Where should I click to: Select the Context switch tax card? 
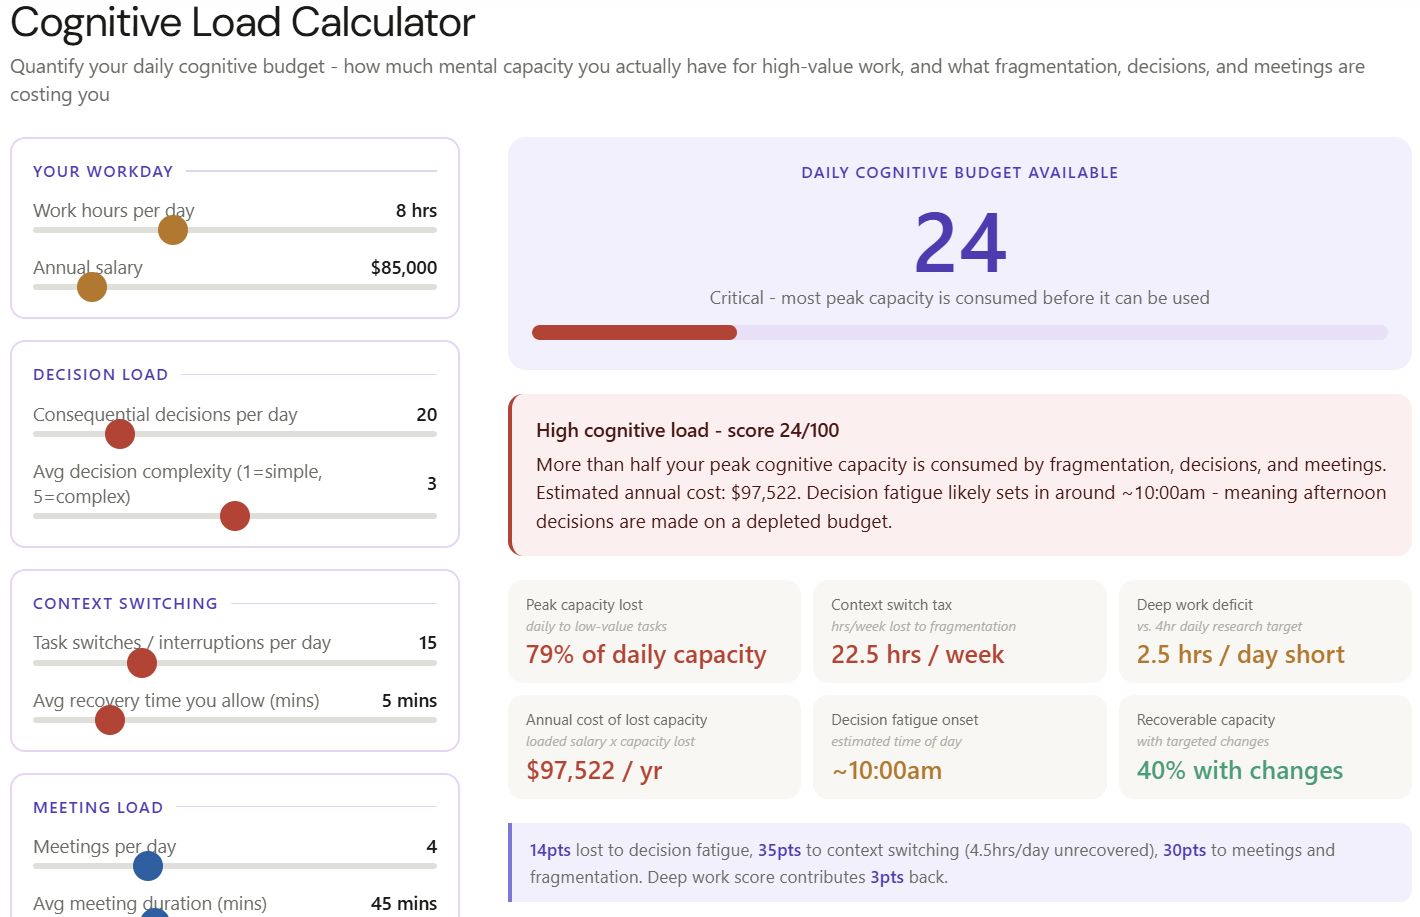(959, 632)
